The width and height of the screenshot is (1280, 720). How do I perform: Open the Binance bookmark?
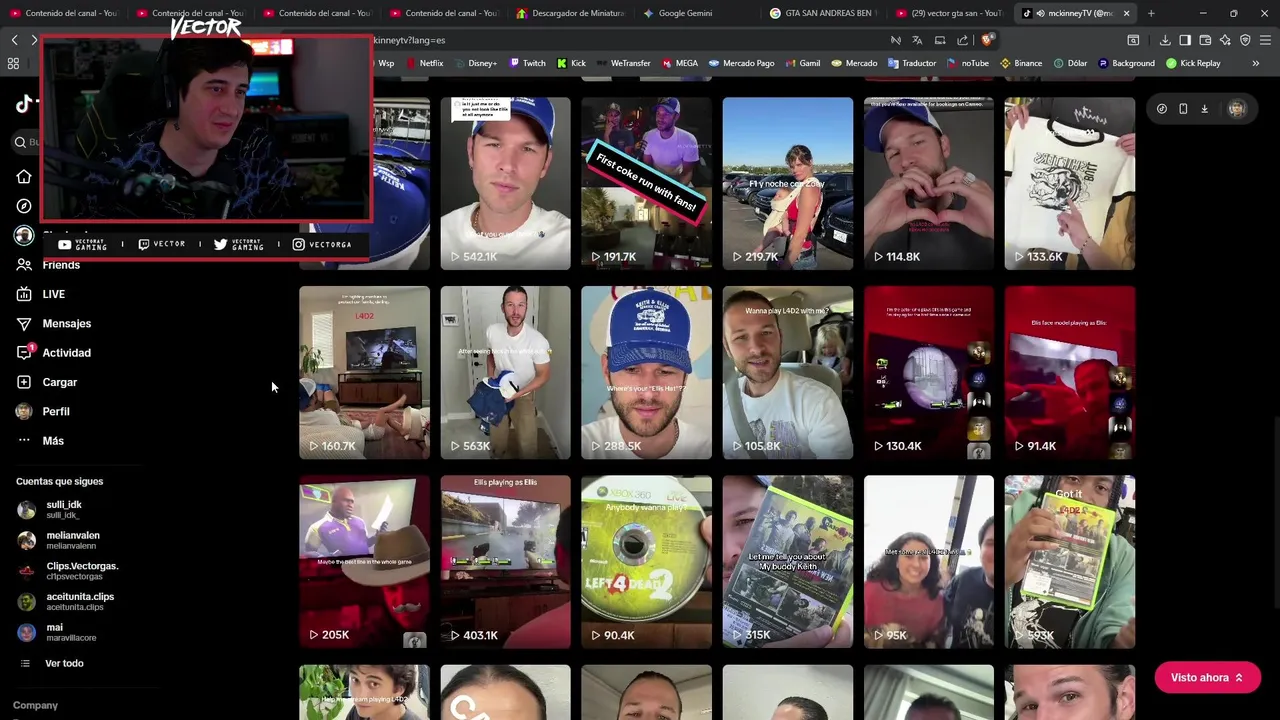(1020, 63)
